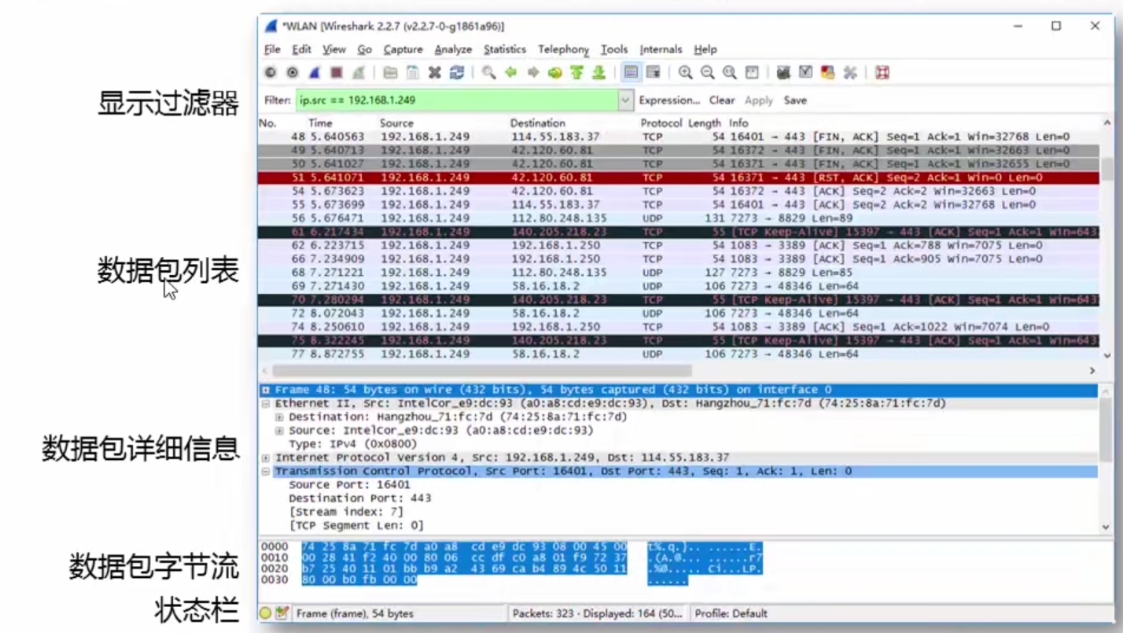This screenshot has height=633, width=1123.
Task: Open the capture interfaces list icon
Action: click(x=270, y=72)
